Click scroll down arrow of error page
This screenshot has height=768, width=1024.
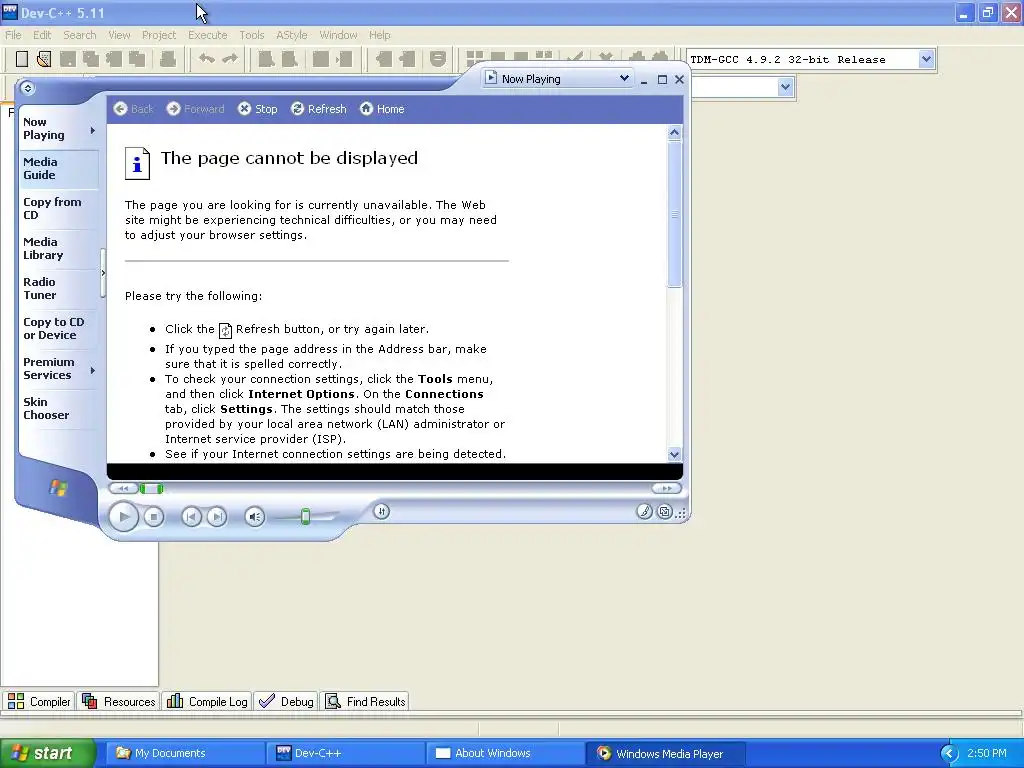[675, 455]
